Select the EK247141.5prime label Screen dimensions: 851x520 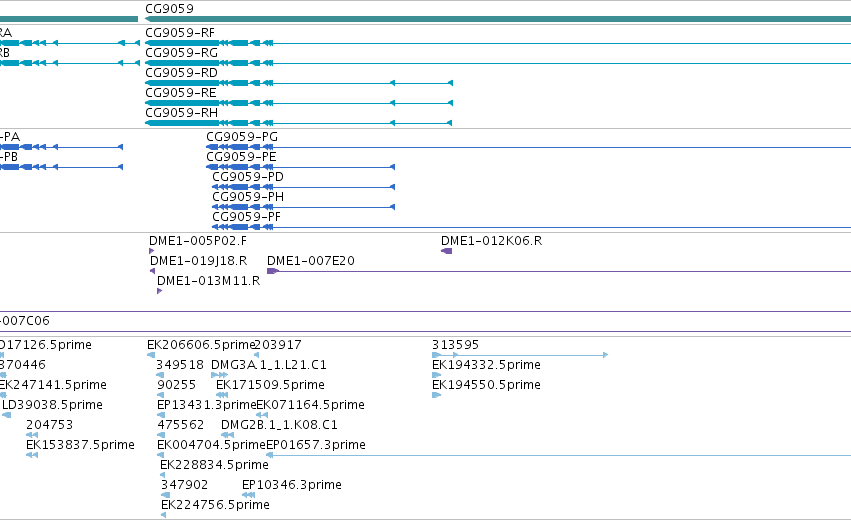click(x=53, y=385)
